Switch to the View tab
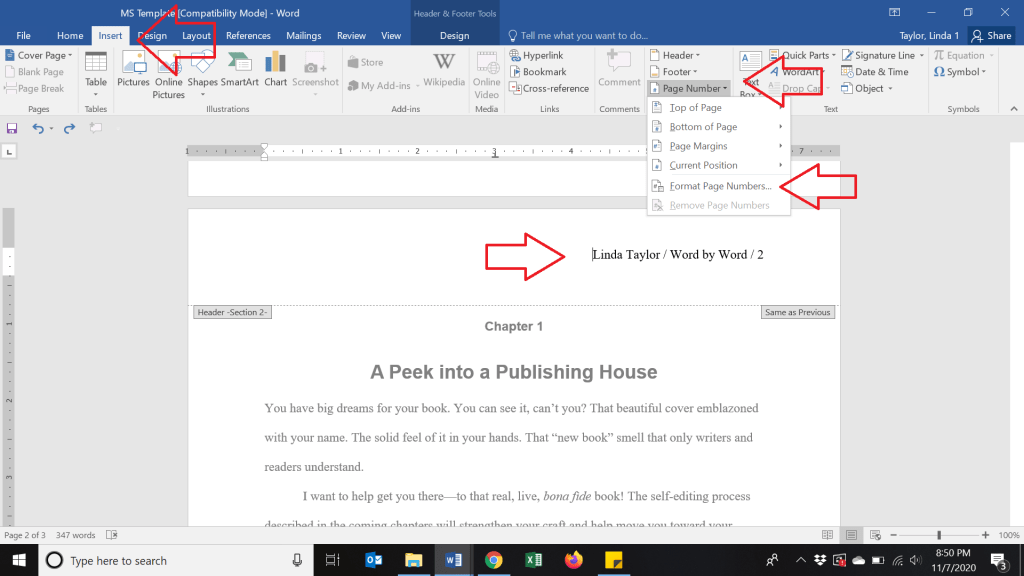This screenshot has width=1024, height=576. tap(391, 36)
